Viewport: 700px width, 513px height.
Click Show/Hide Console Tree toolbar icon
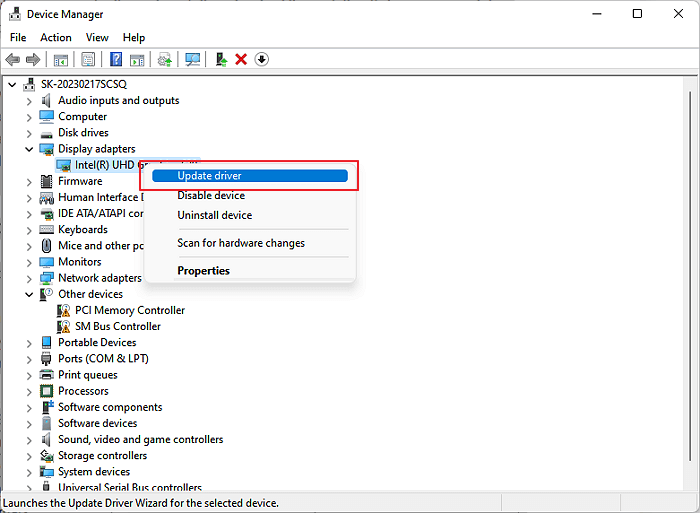coord(60,59)
